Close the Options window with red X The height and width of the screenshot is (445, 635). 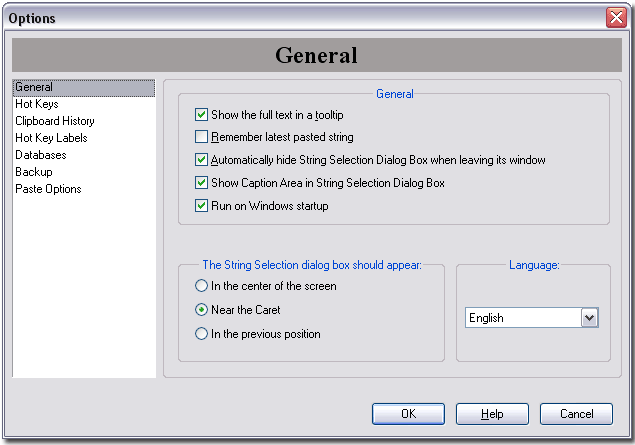(x=616, y=18)
